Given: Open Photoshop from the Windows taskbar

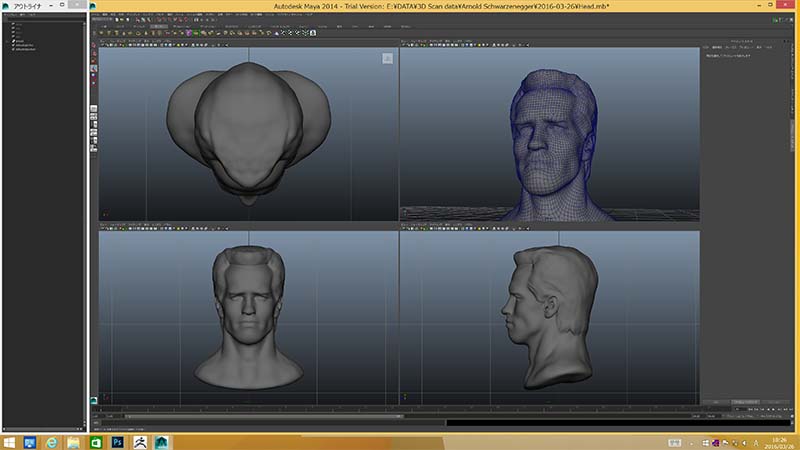Looking at the screenshot, I should [116, 441].
